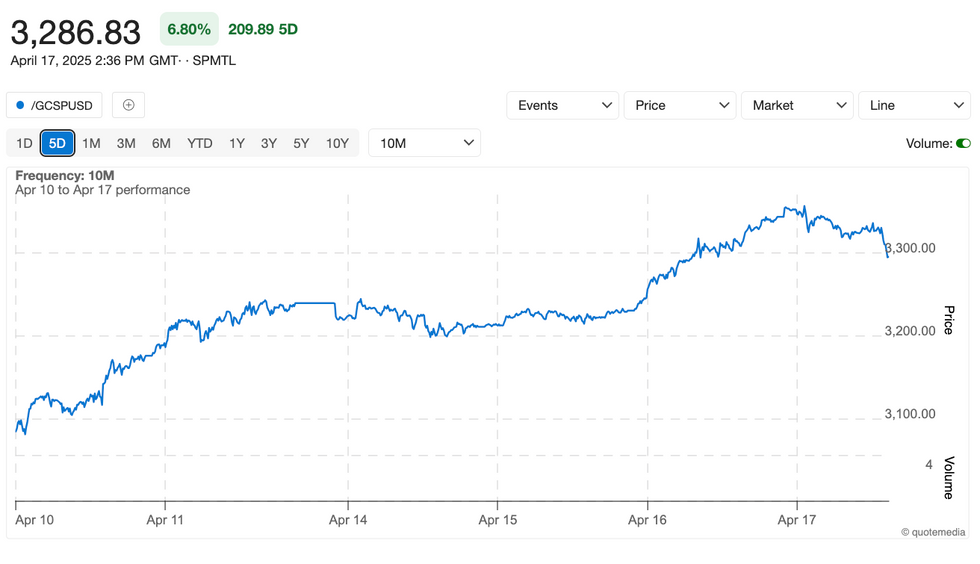
Task: Click the add symbol plus icon
Action: [x=128, y=105]
